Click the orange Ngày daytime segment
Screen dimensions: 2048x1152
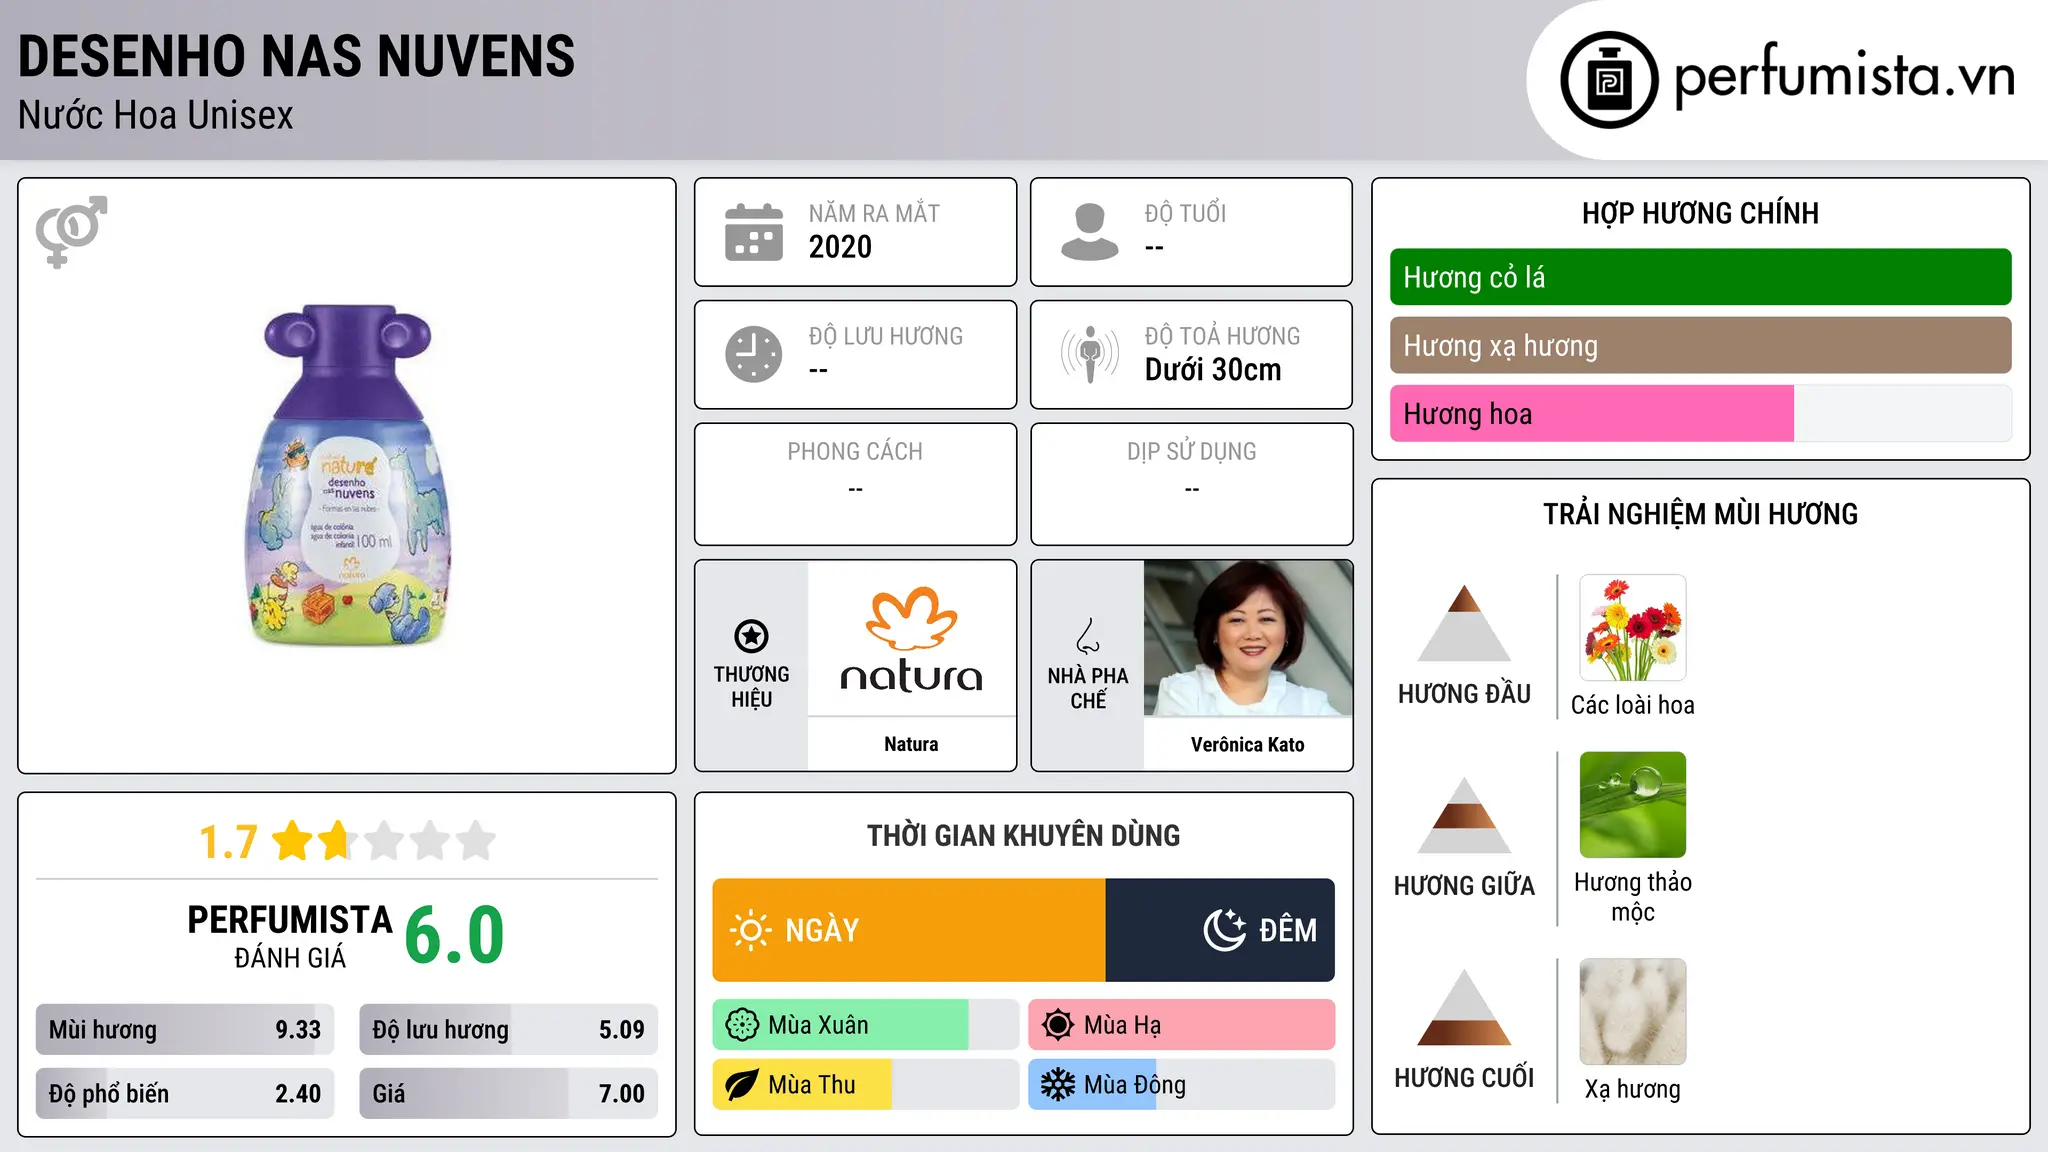pyautogui.click(x=909, y=930)
